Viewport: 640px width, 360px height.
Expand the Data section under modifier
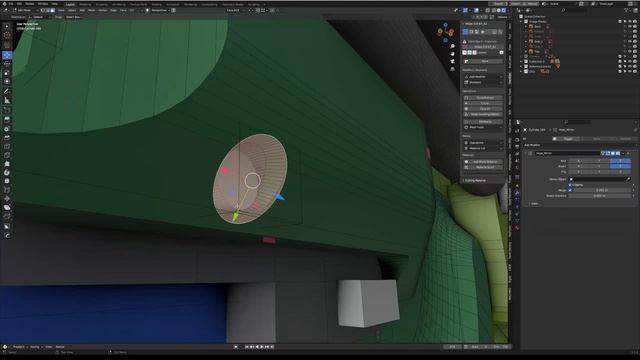click(534, 203)
